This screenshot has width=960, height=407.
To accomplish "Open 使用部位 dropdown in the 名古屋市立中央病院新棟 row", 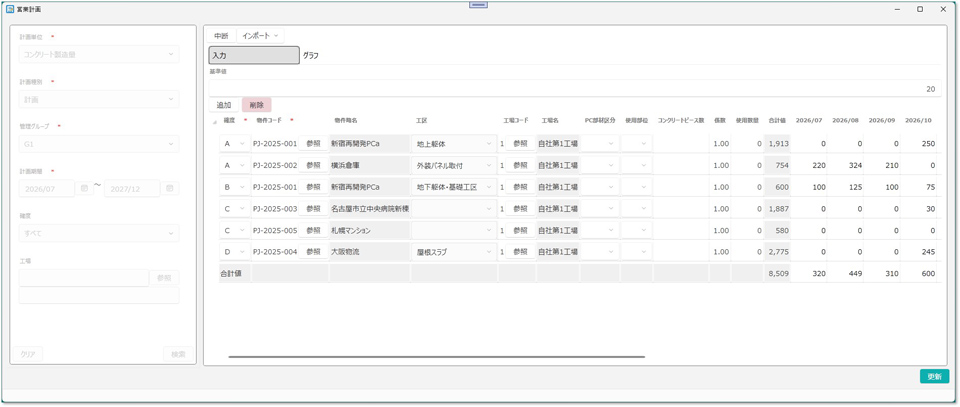I will (637, 209).
